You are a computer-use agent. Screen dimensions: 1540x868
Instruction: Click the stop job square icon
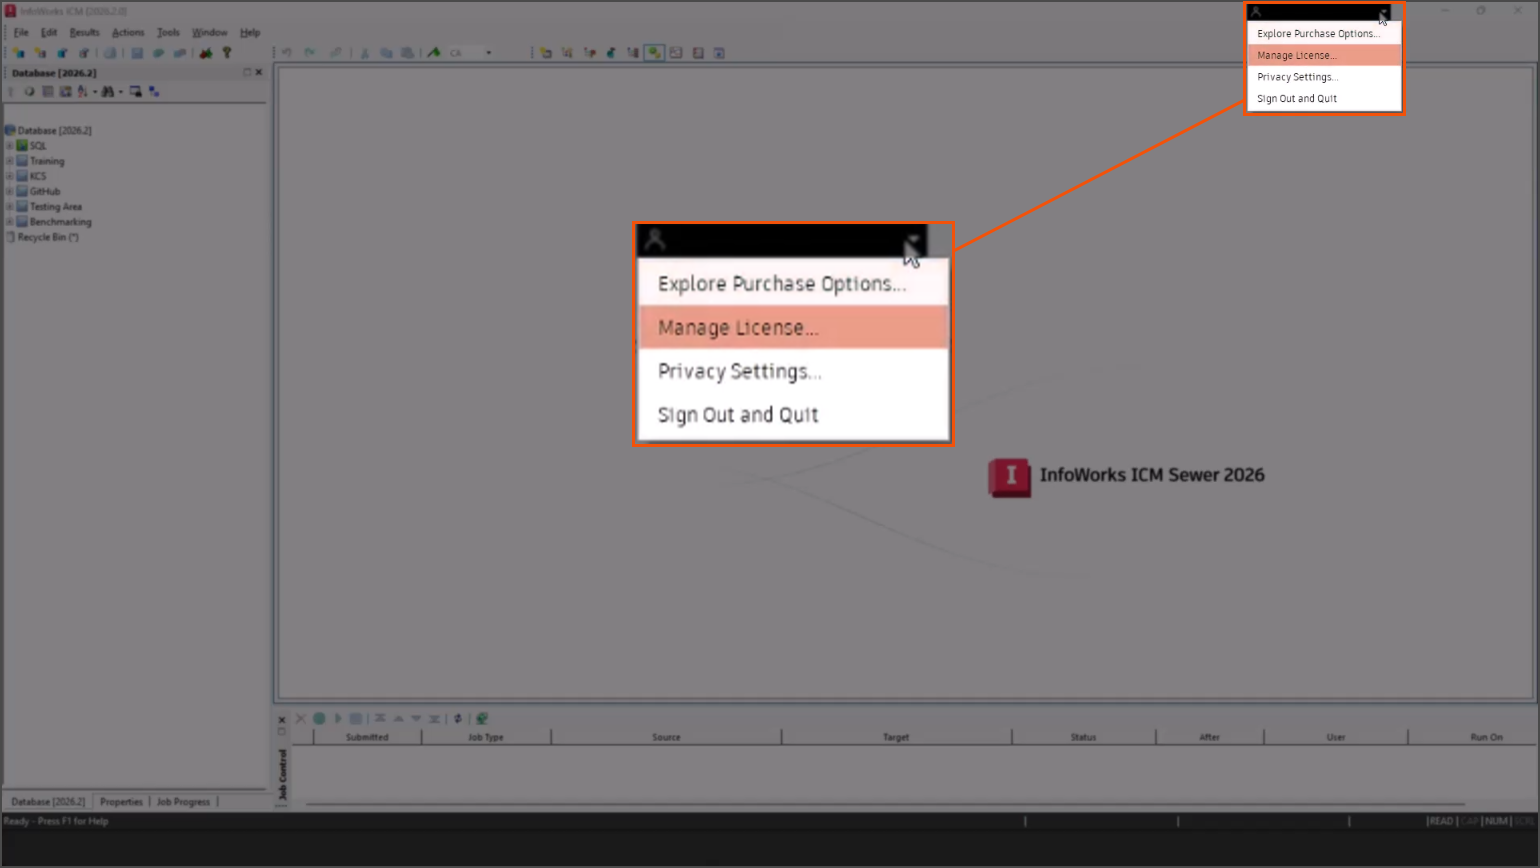[356, 718]
